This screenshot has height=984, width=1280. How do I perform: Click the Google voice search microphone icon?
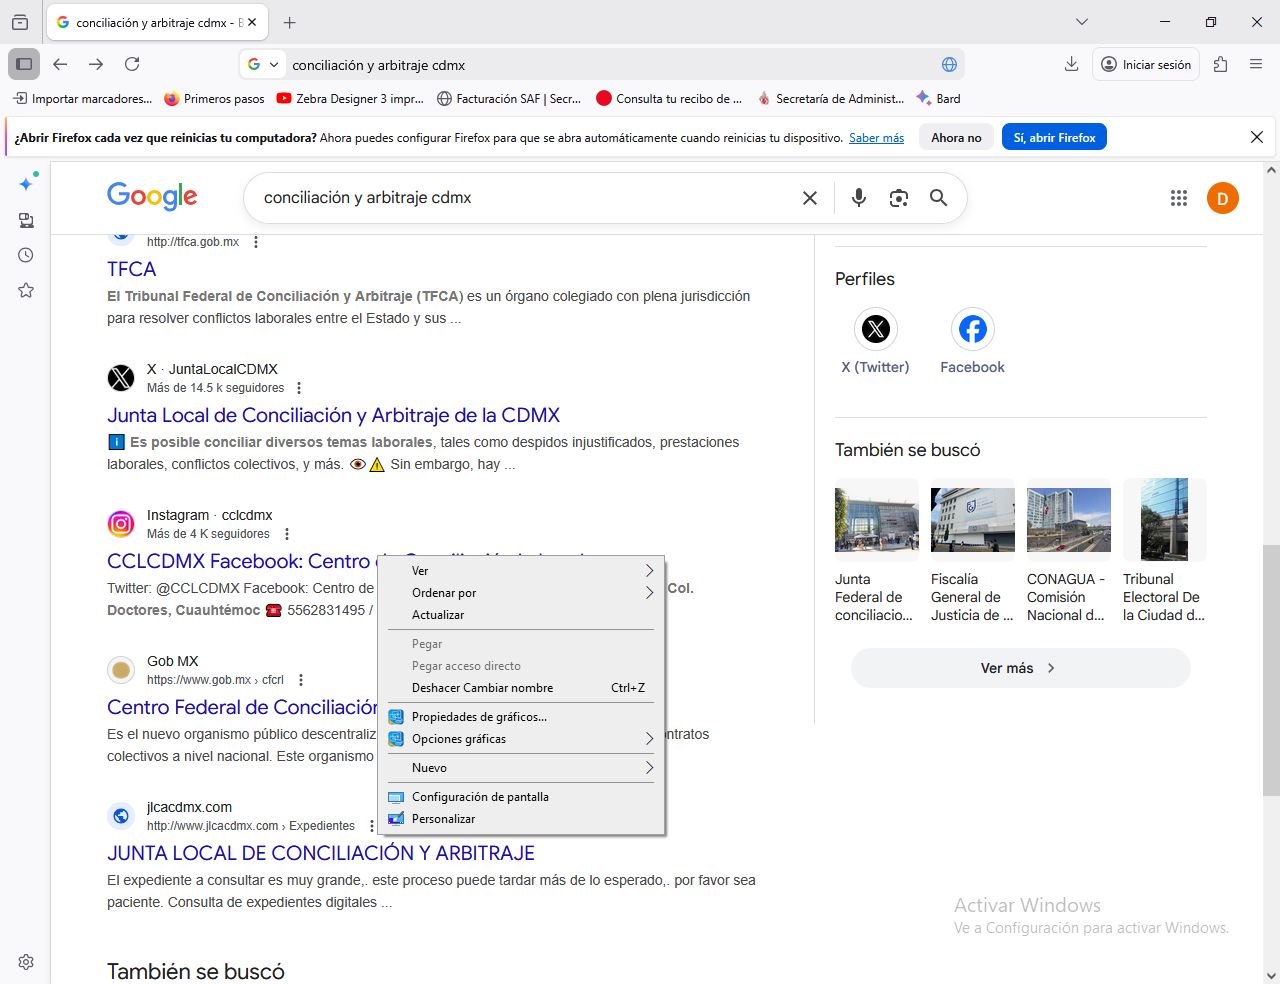[858, 198]
